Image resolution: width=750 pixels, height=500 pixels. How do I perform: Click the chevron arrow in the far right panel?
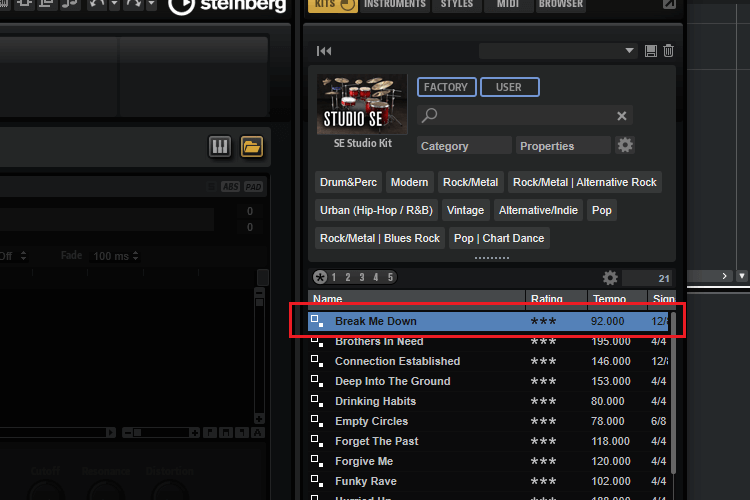point(724,276)
